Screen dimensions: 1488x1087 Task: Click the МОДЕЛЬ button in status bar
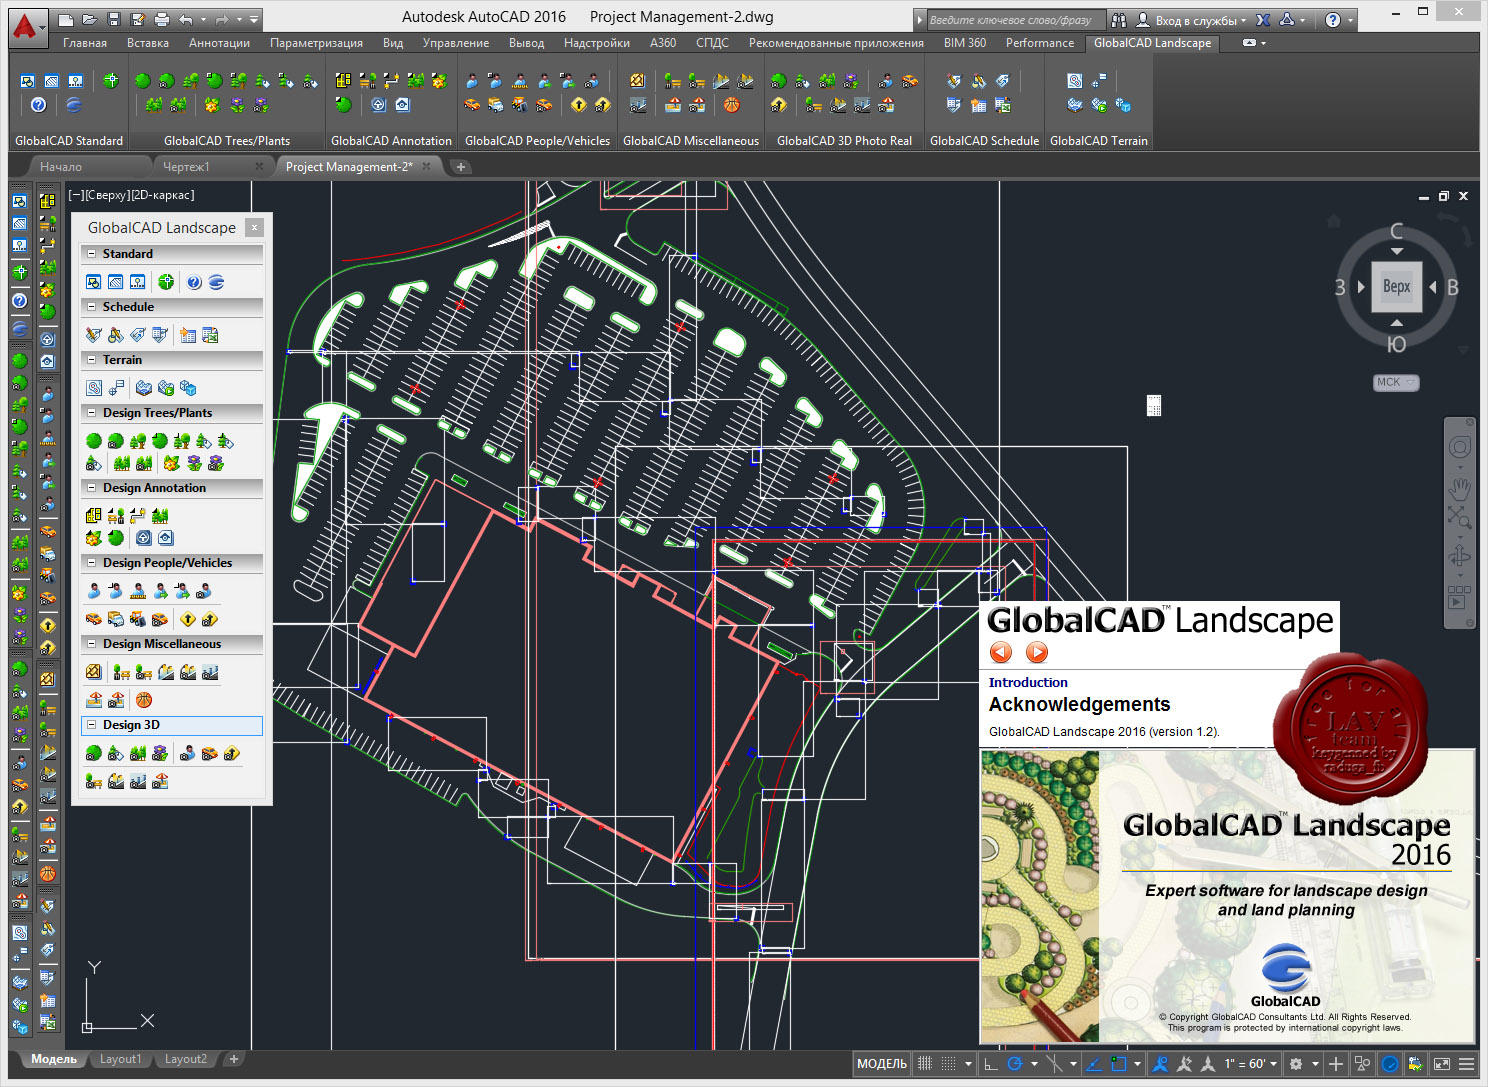pos(882,1064)
